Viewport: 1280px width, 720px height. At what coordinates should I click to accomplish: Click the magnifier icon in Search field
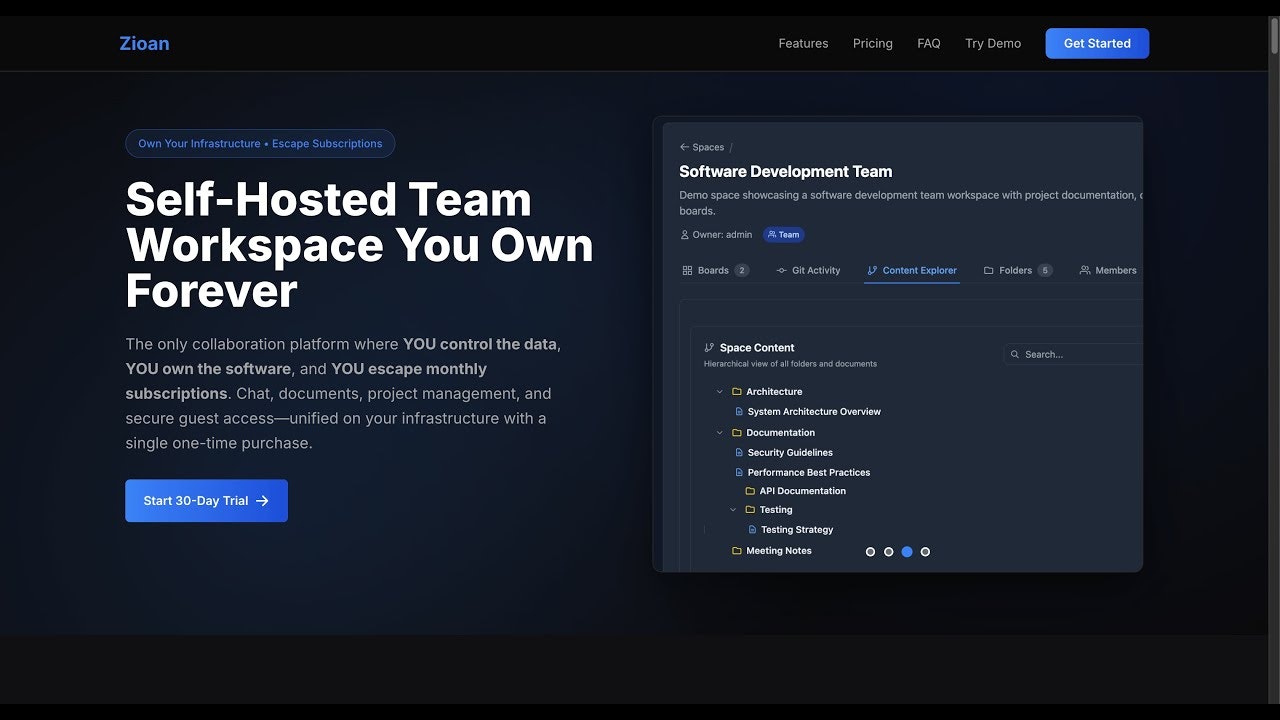pos(1015,354)
